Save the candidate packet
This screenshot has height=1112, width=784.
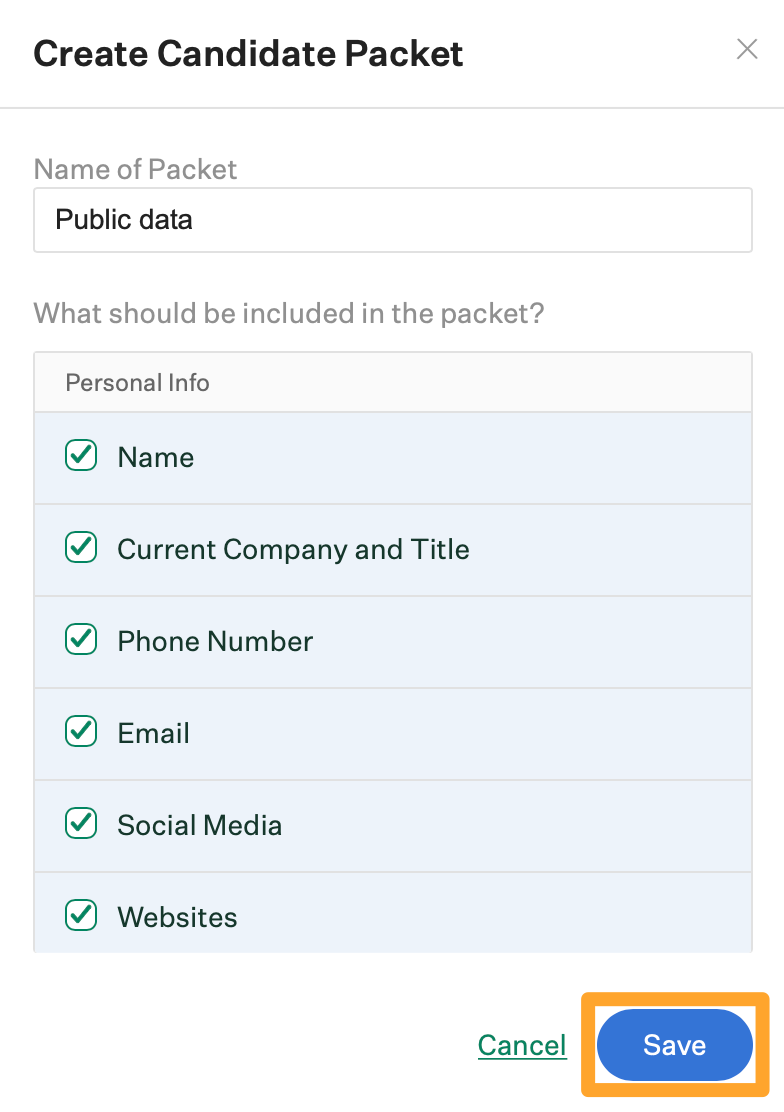(x=674, y=1045)
